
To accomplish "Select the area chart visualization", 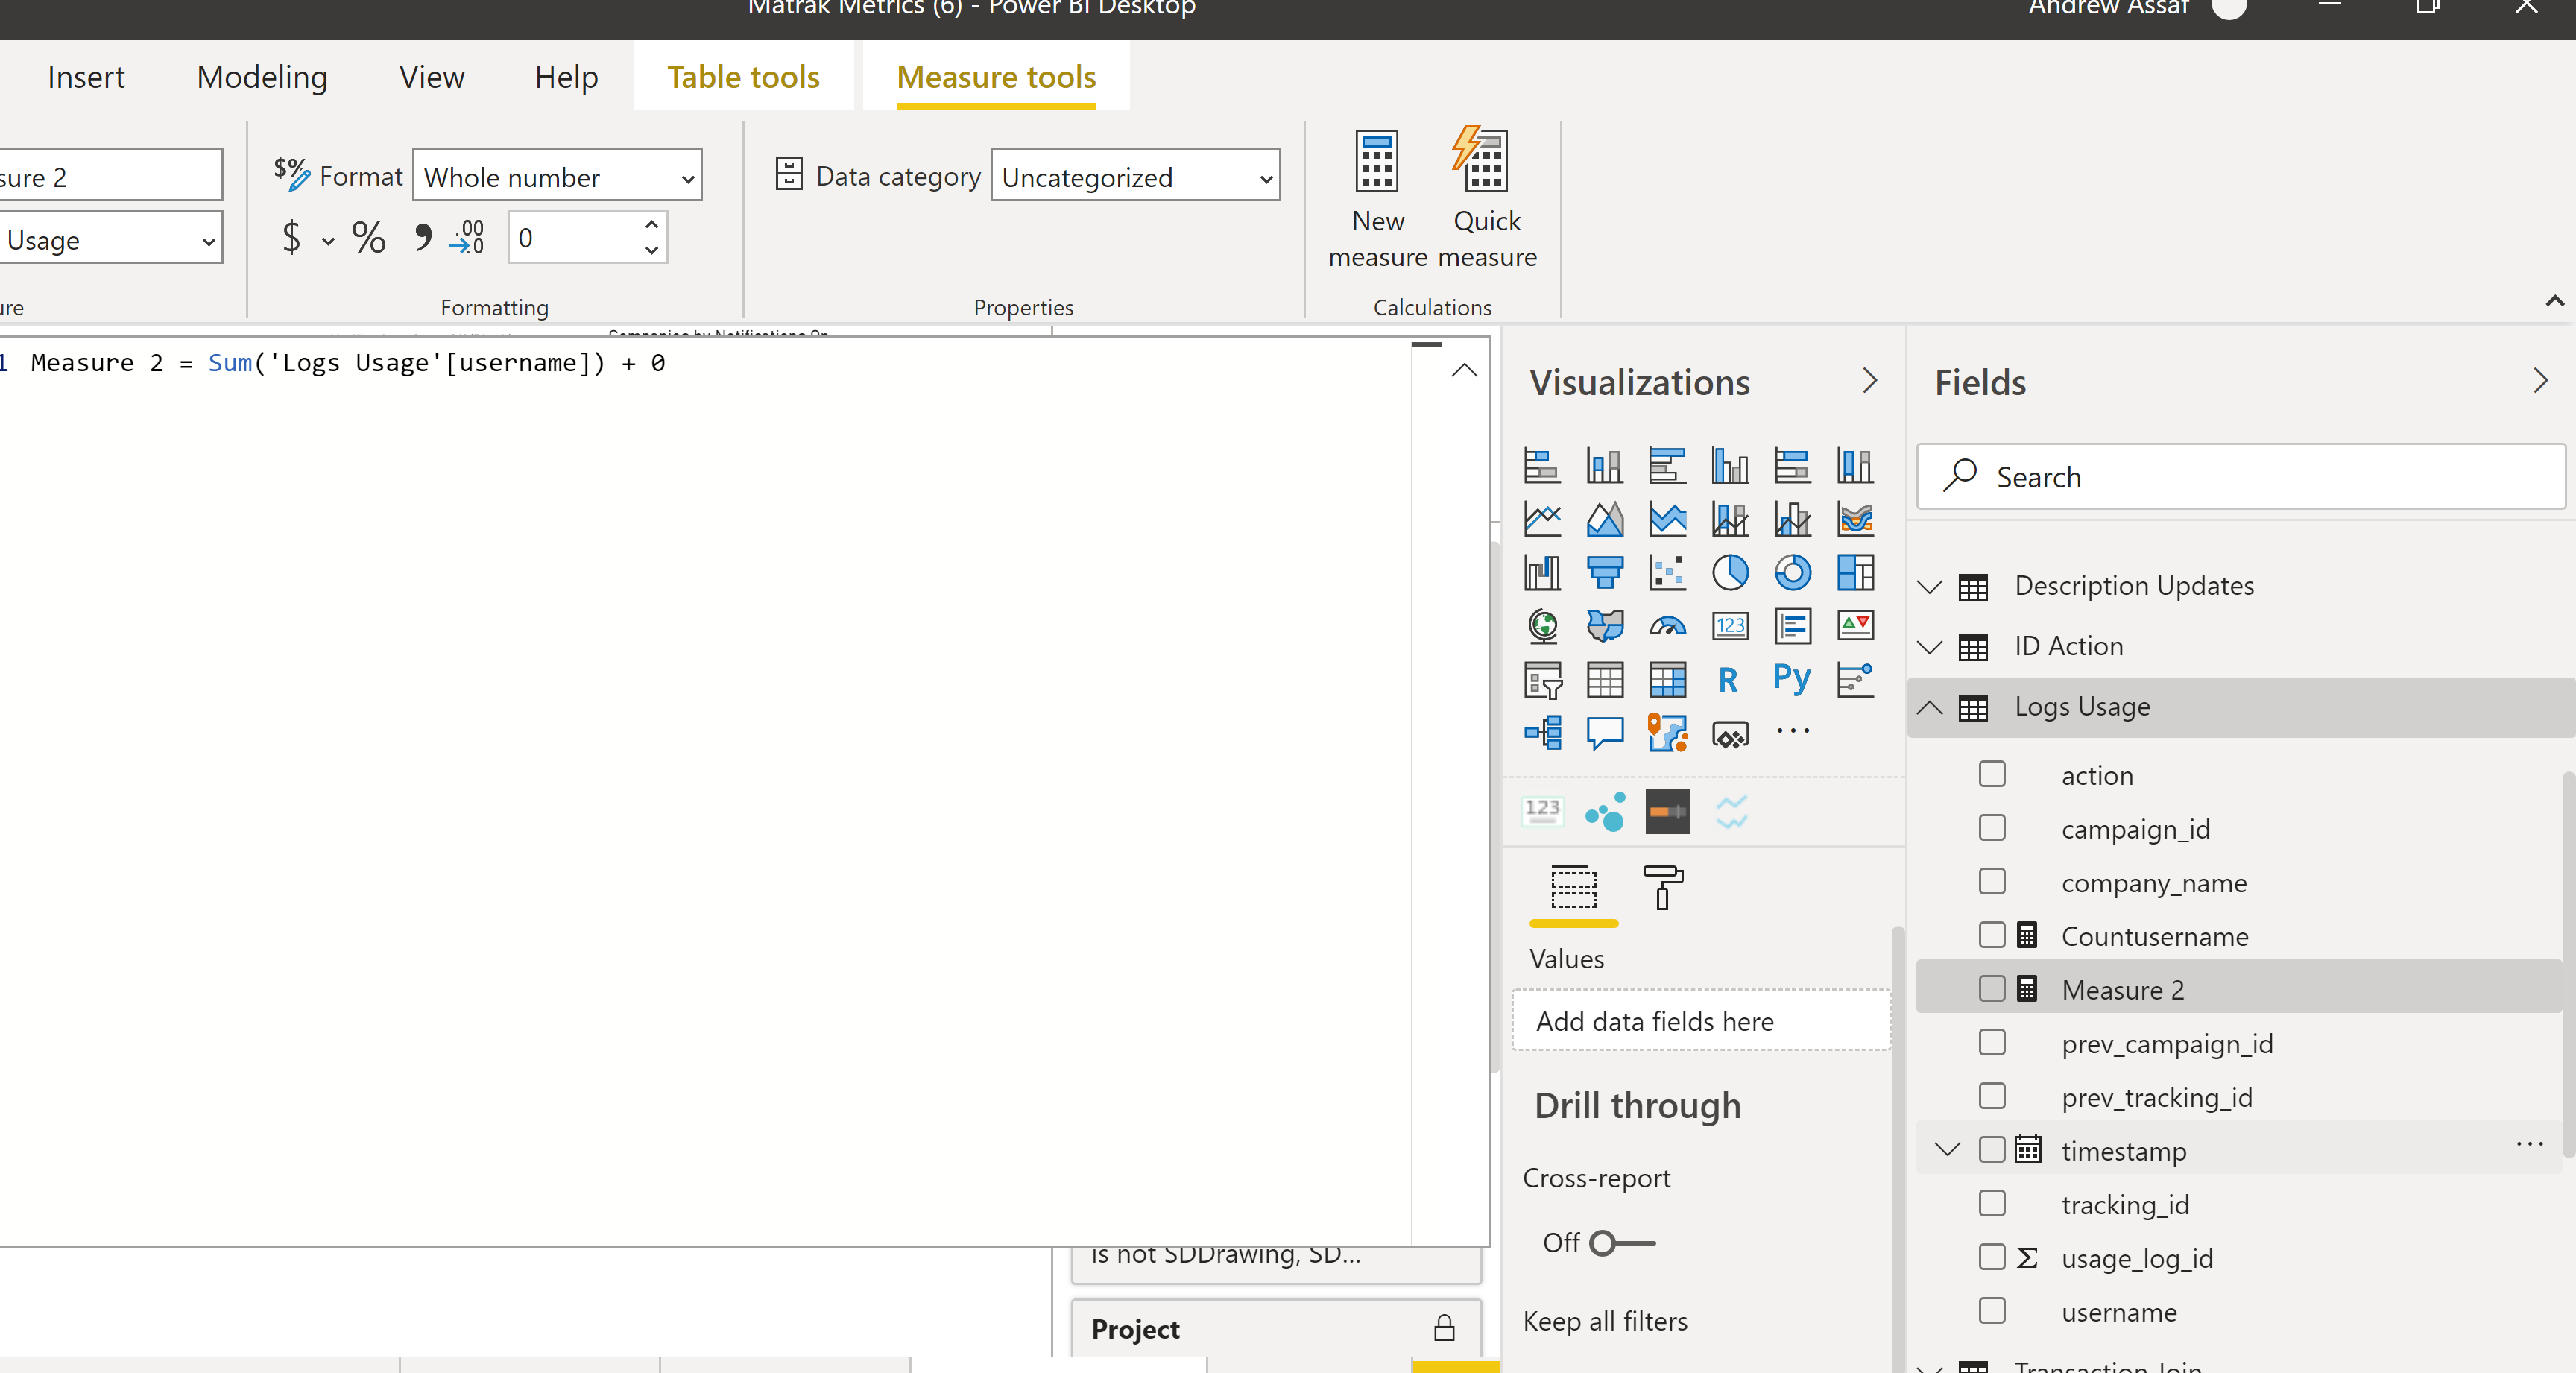I will (x=1605, y=519).
